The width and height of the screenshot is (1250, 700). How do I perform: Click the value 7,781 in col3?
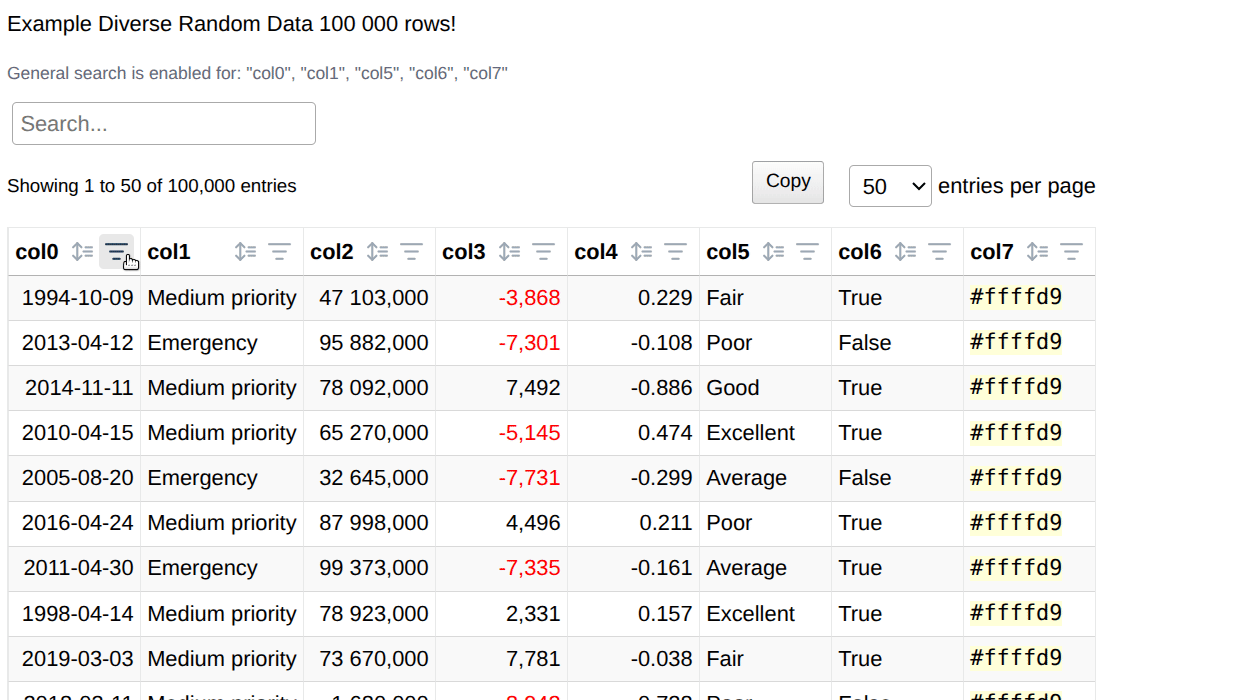pos(534,658)
